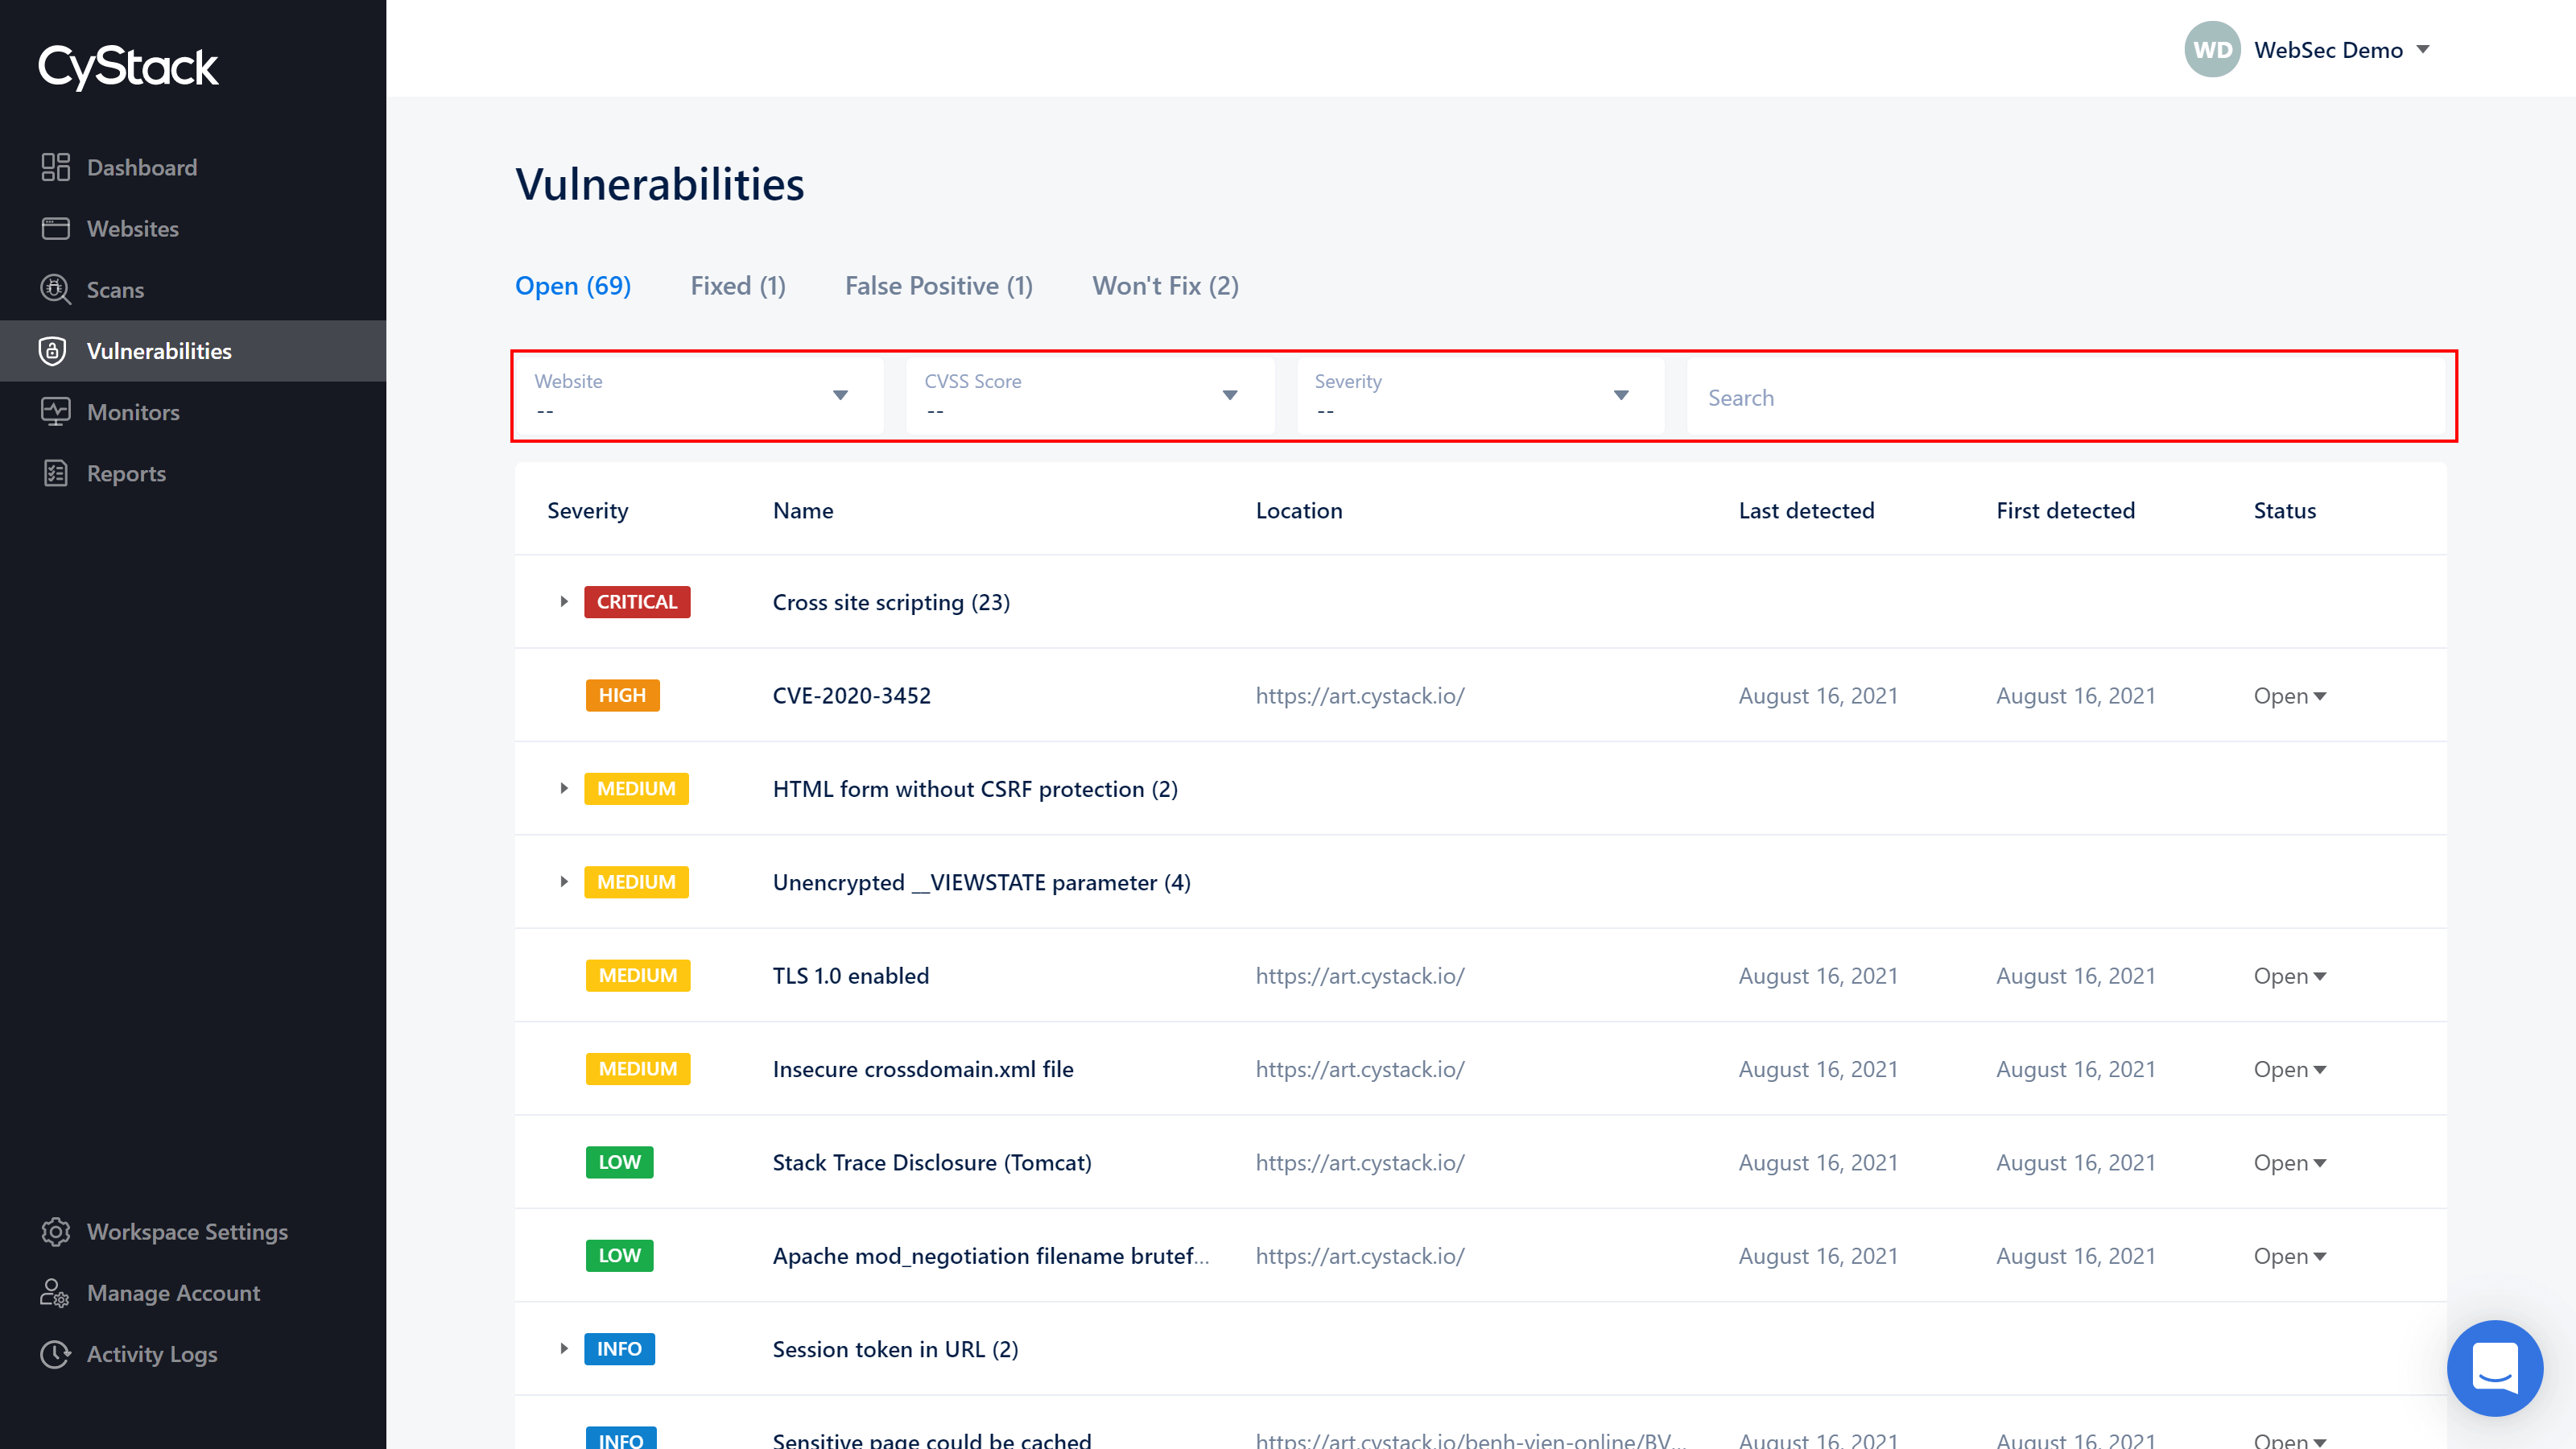Open Apache mod_negotiation filename bruteforce entry
Screen dimensions: 2576x1449
tap(990, 1256)
